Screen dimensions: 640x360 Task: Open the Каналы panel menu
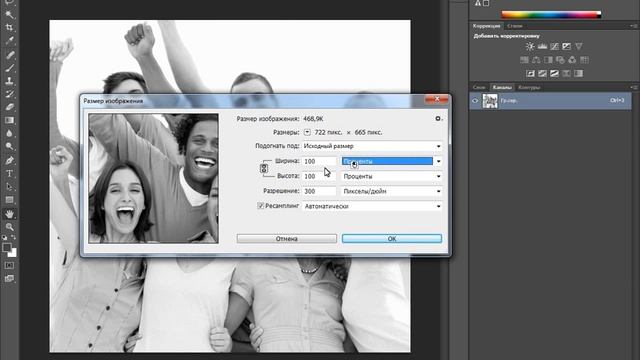click(x=633, y=87)
